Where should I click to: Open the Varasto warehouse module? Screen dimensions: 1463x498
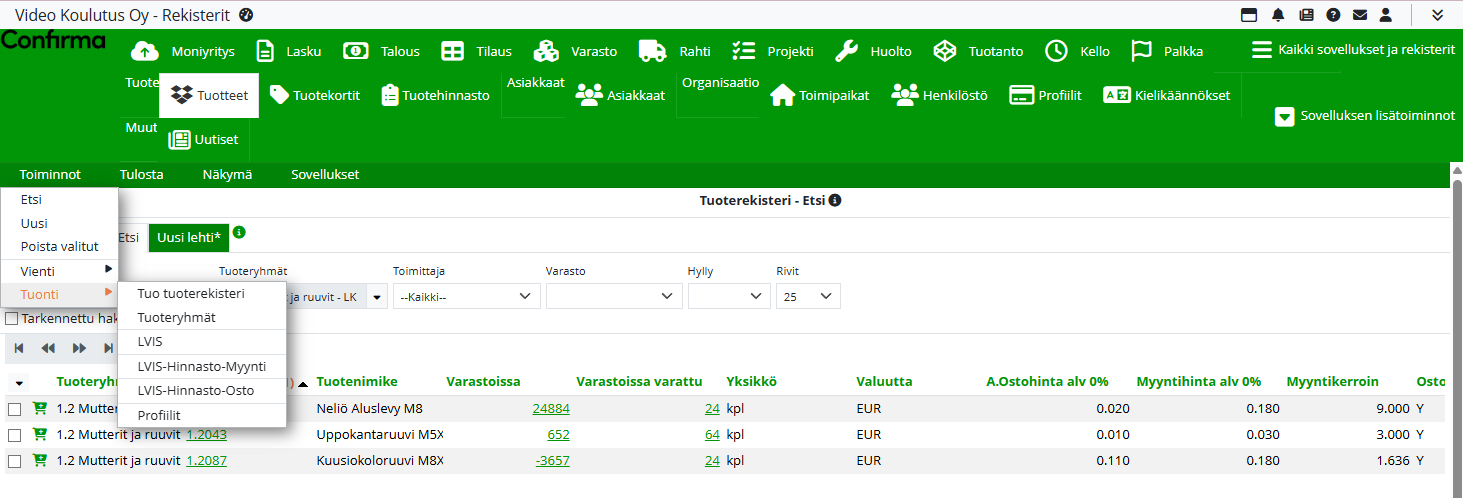[575, 51]
